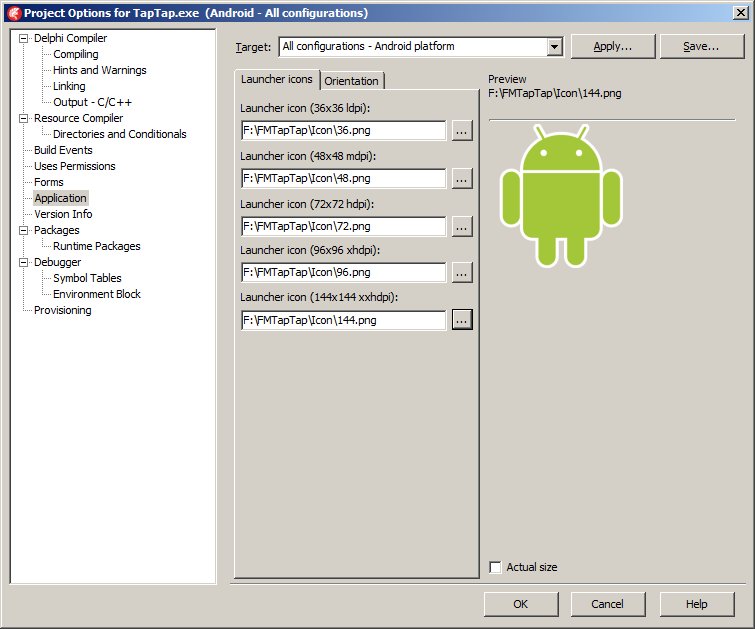The height and width of the screenshot is (629, 755).
Task: Enable the Actual size checkbox
Action: point(495,567)
